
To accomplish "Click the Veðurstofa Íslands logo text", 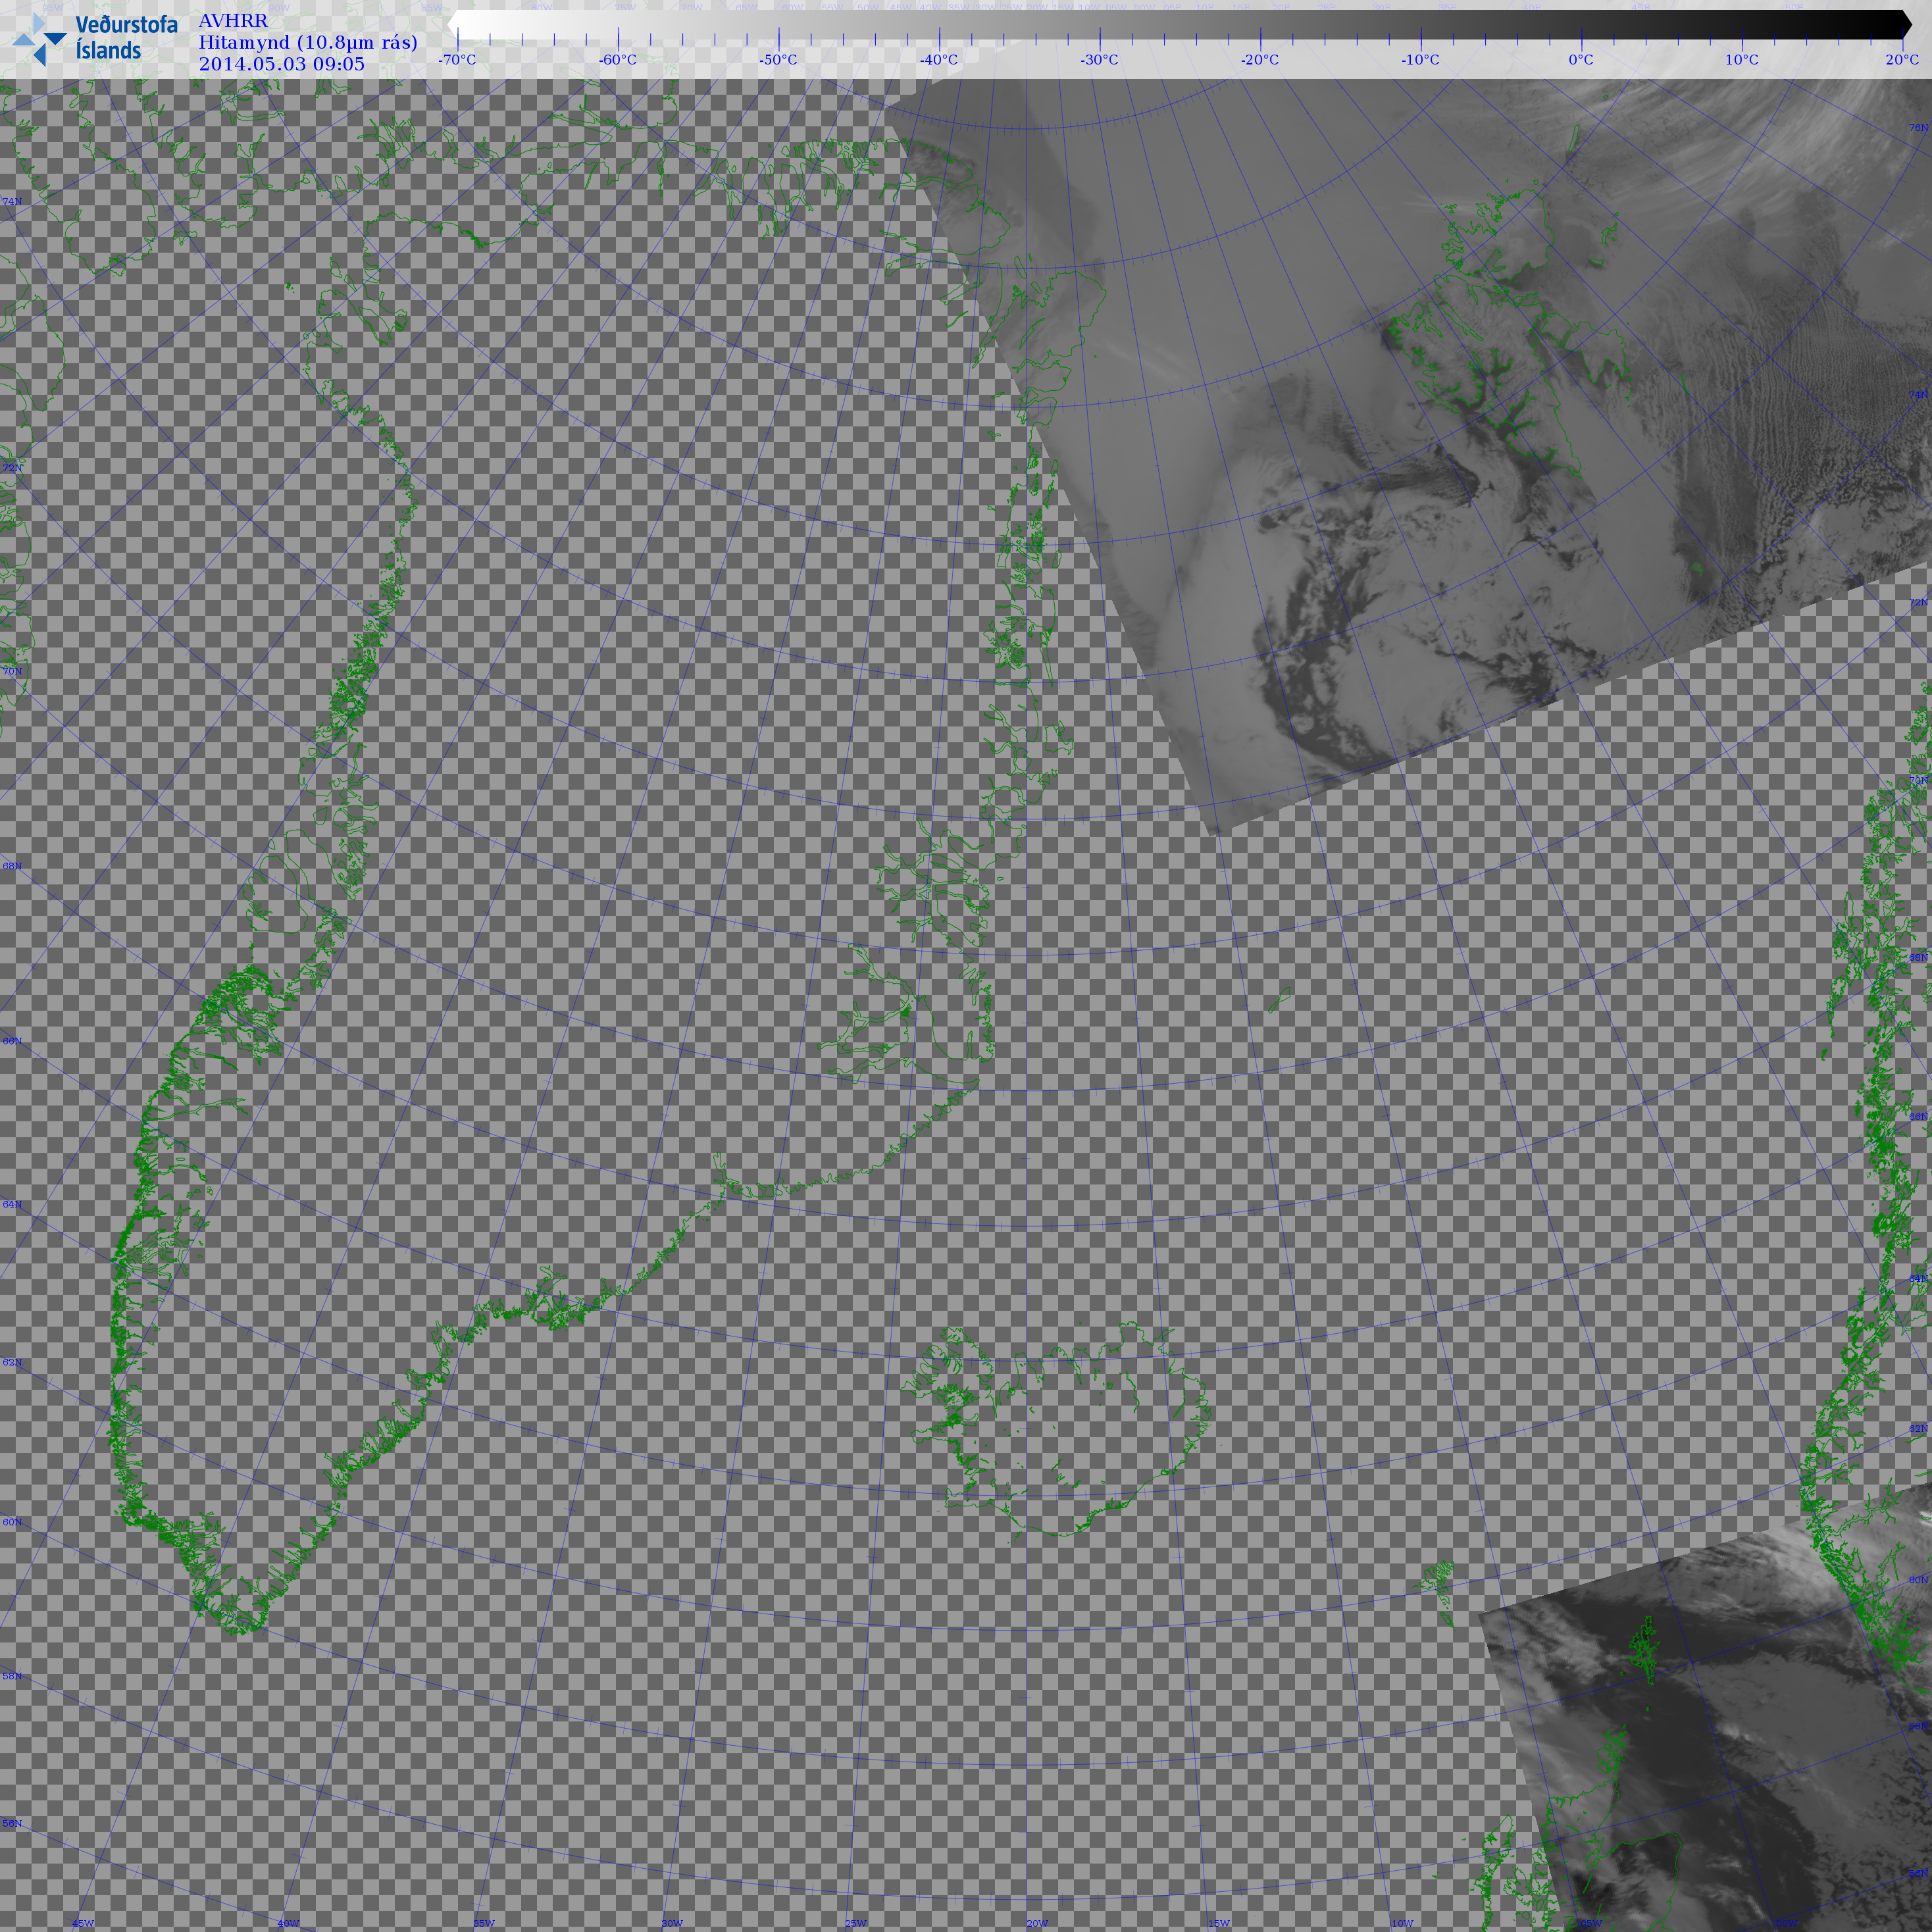I will pyautogui.click(x=126, y=38).
